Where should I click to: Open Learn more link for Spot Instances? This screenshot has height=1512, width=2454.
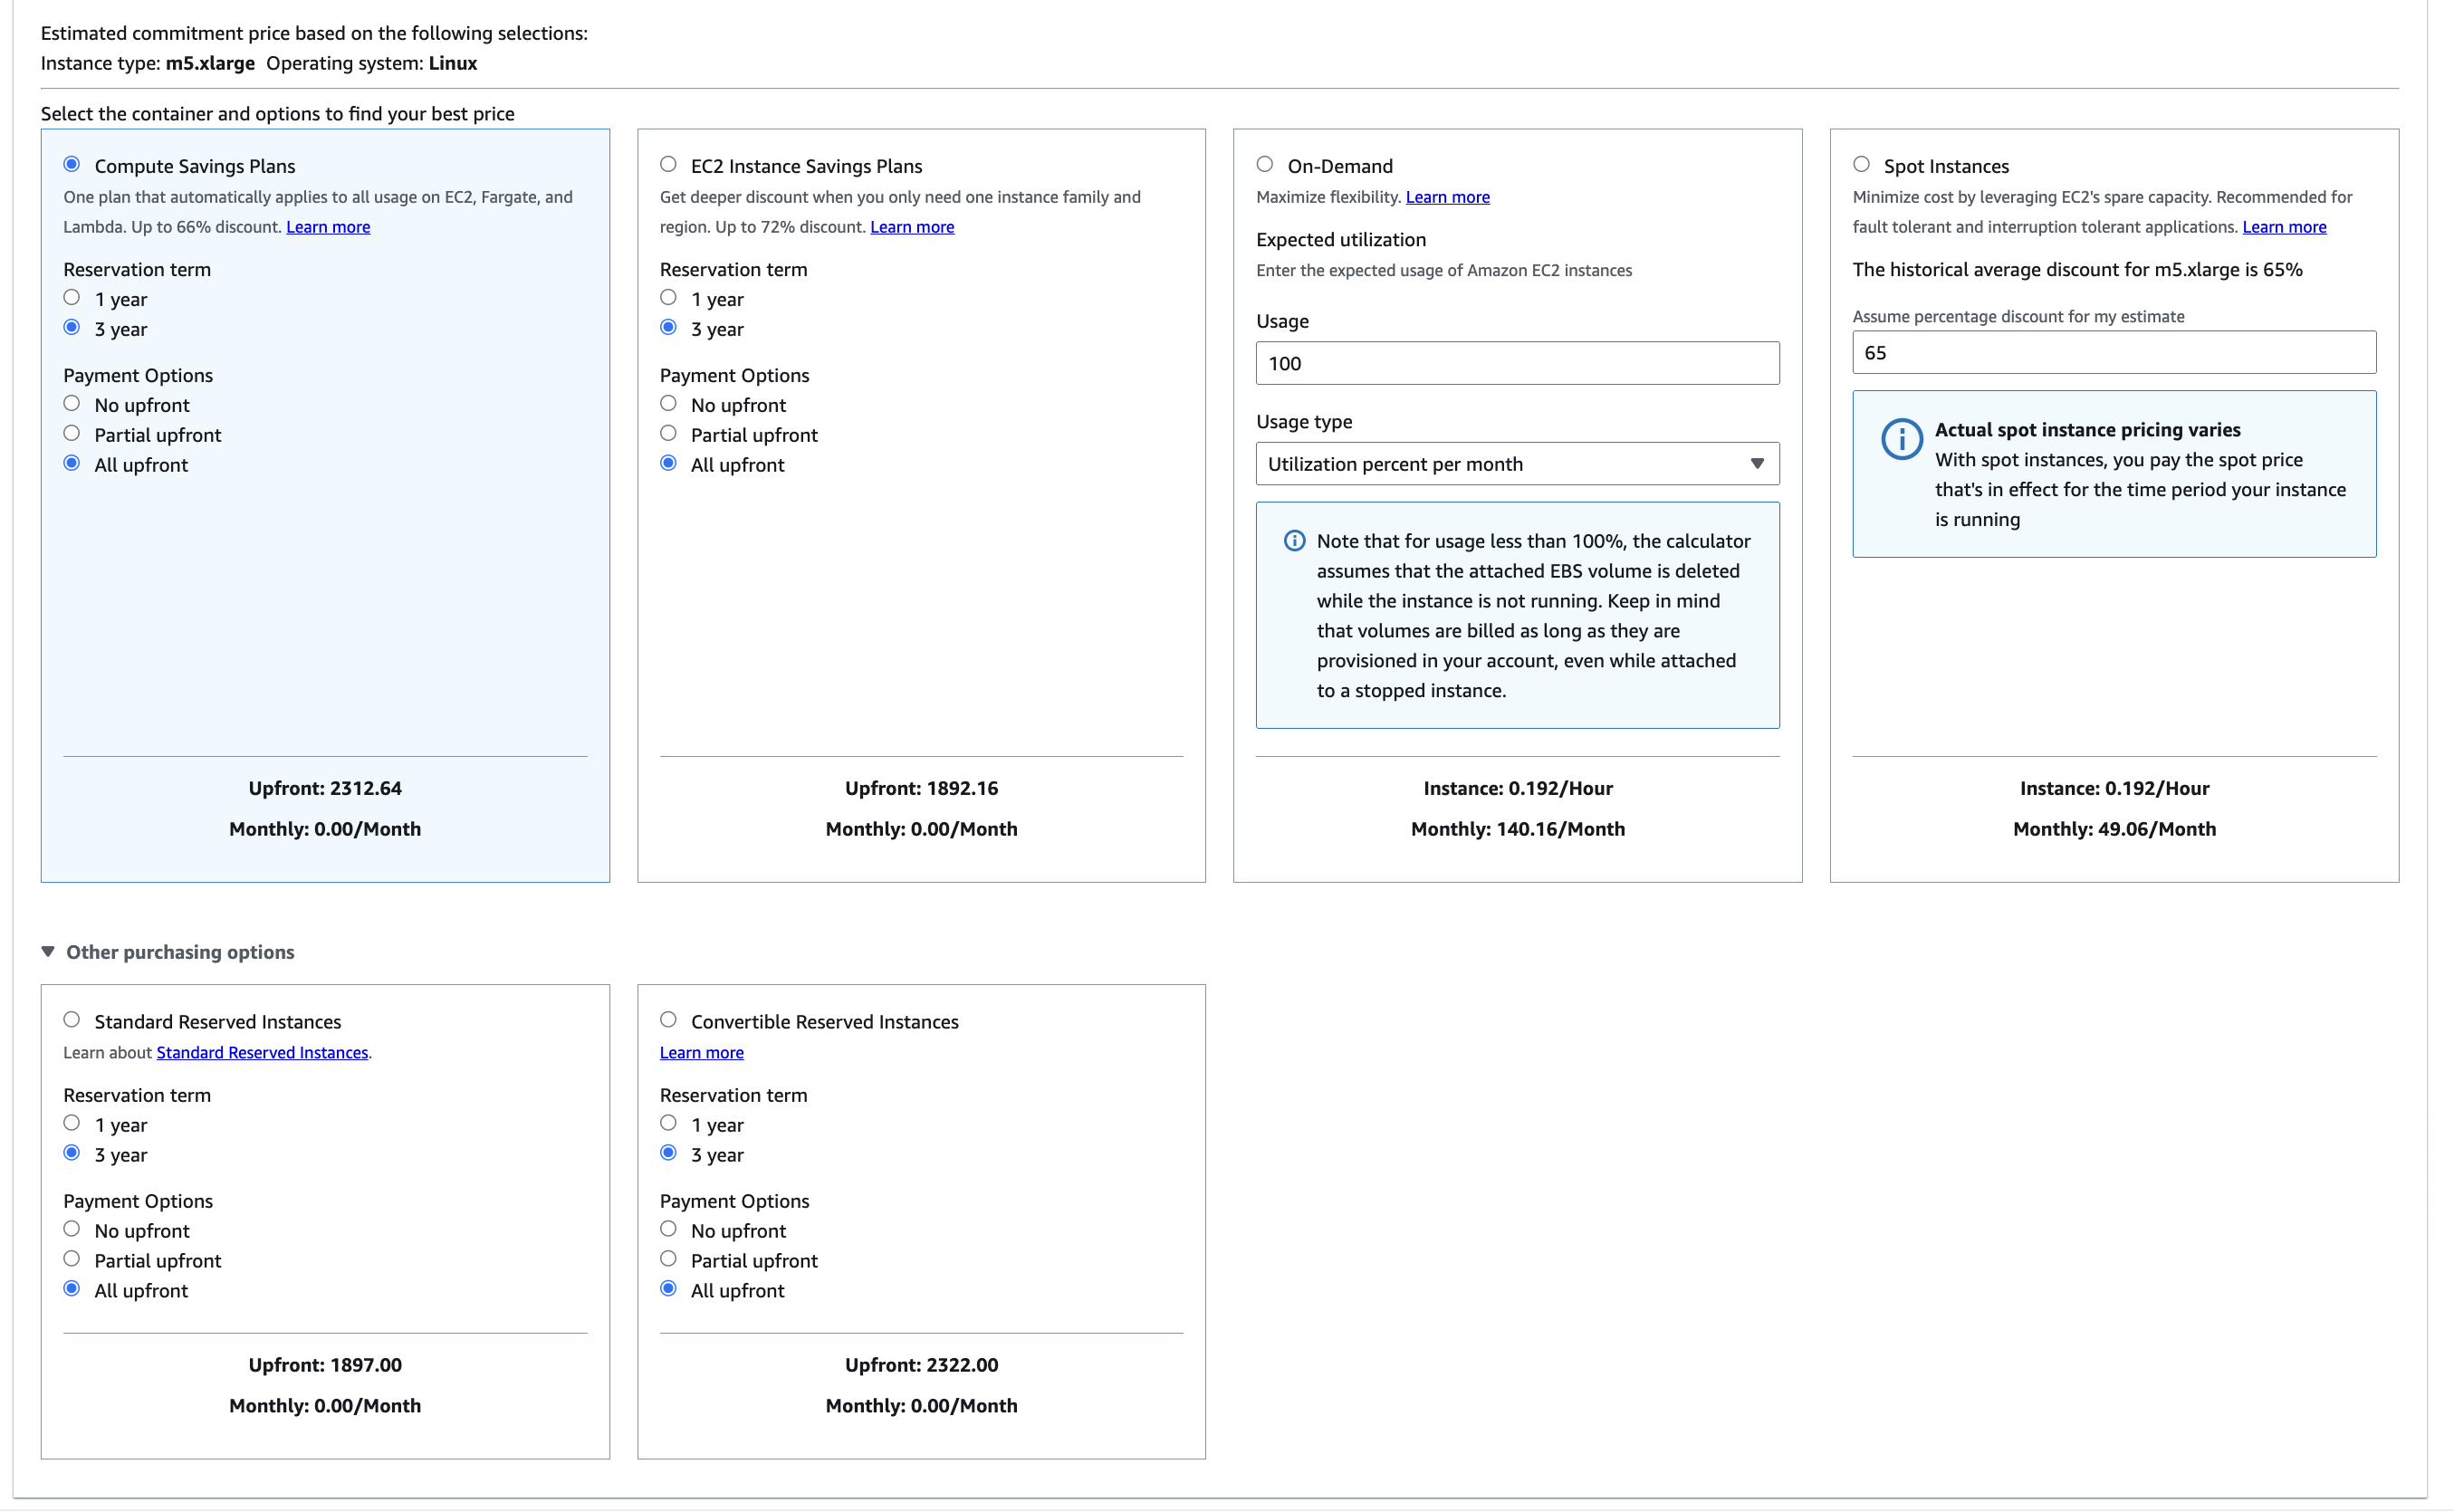tap(2284, 227)
